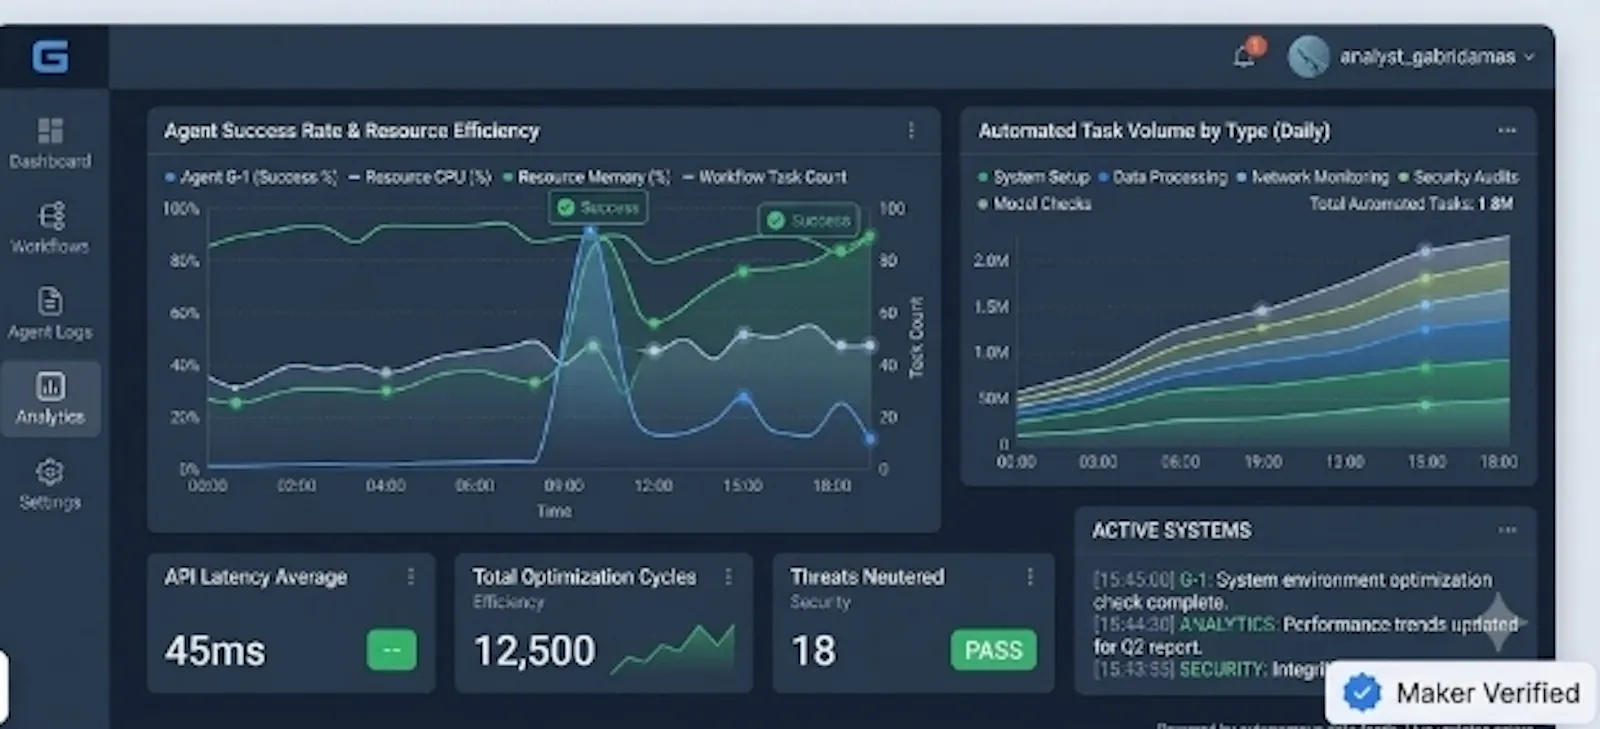This screenshot has width=1600, height=729.
Task: Open the API Latency Average card menu
Action: (x=410, y=577)
